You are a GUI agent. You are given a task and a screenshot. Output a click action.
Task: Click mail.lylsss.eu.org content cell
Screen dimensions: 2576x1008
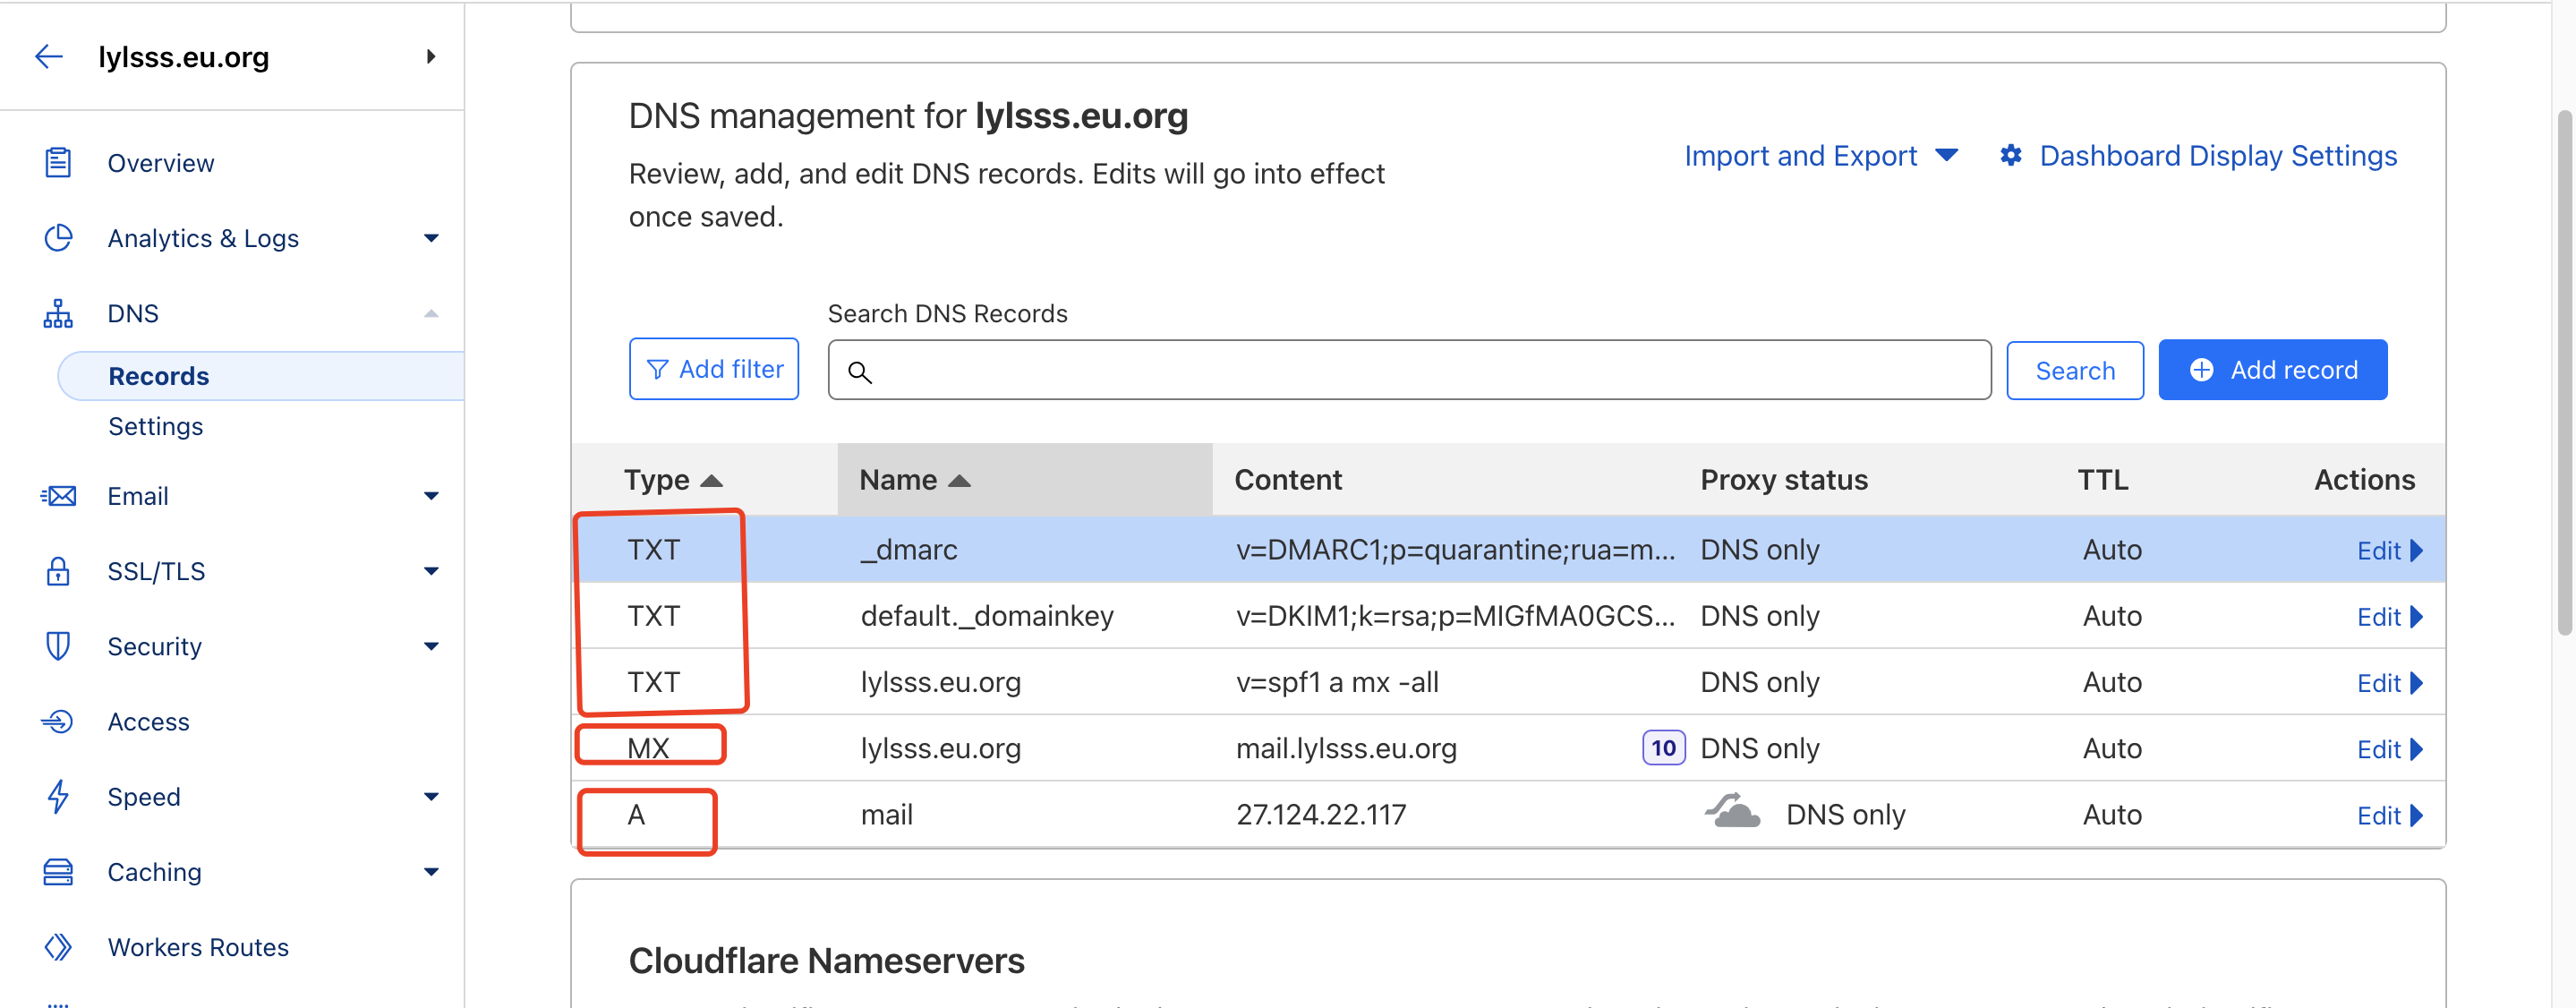click(x=1346, y=749)
